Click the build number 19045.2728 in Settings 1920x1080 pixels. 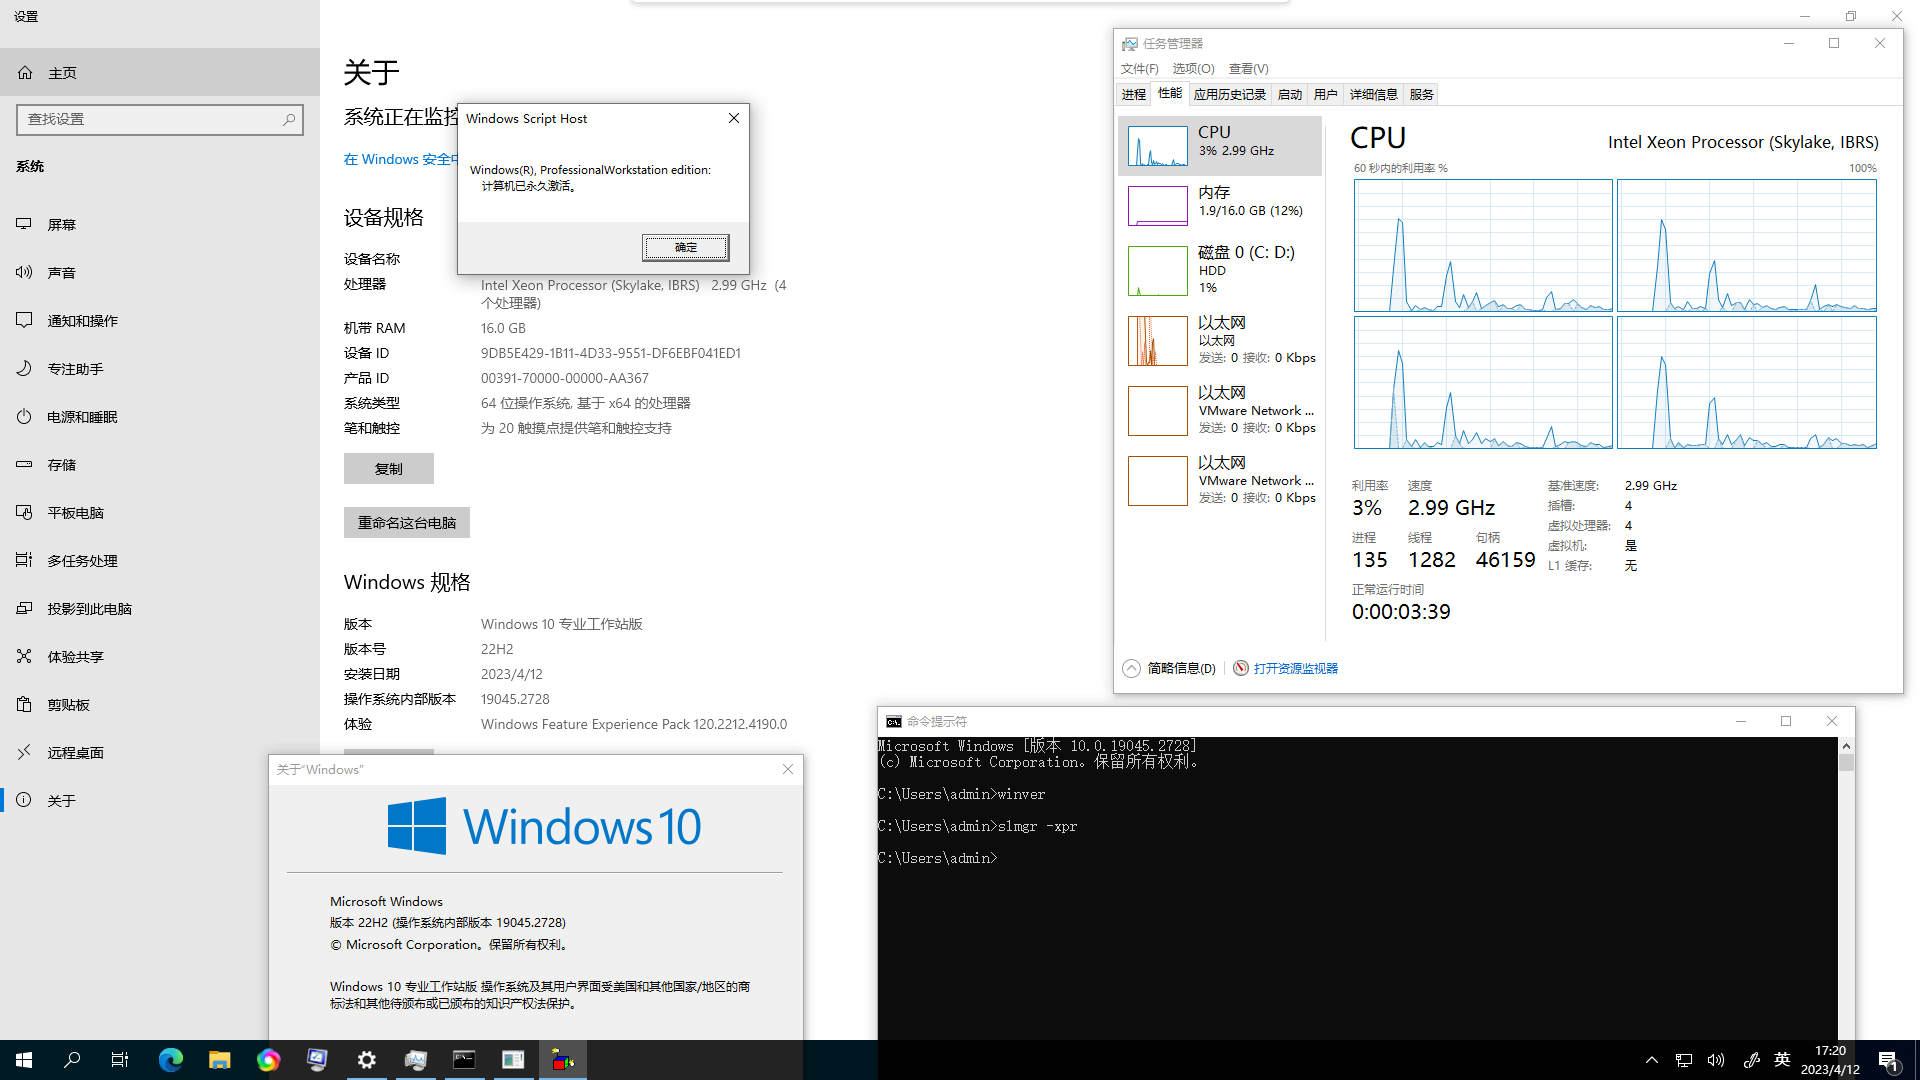point(515,699)
